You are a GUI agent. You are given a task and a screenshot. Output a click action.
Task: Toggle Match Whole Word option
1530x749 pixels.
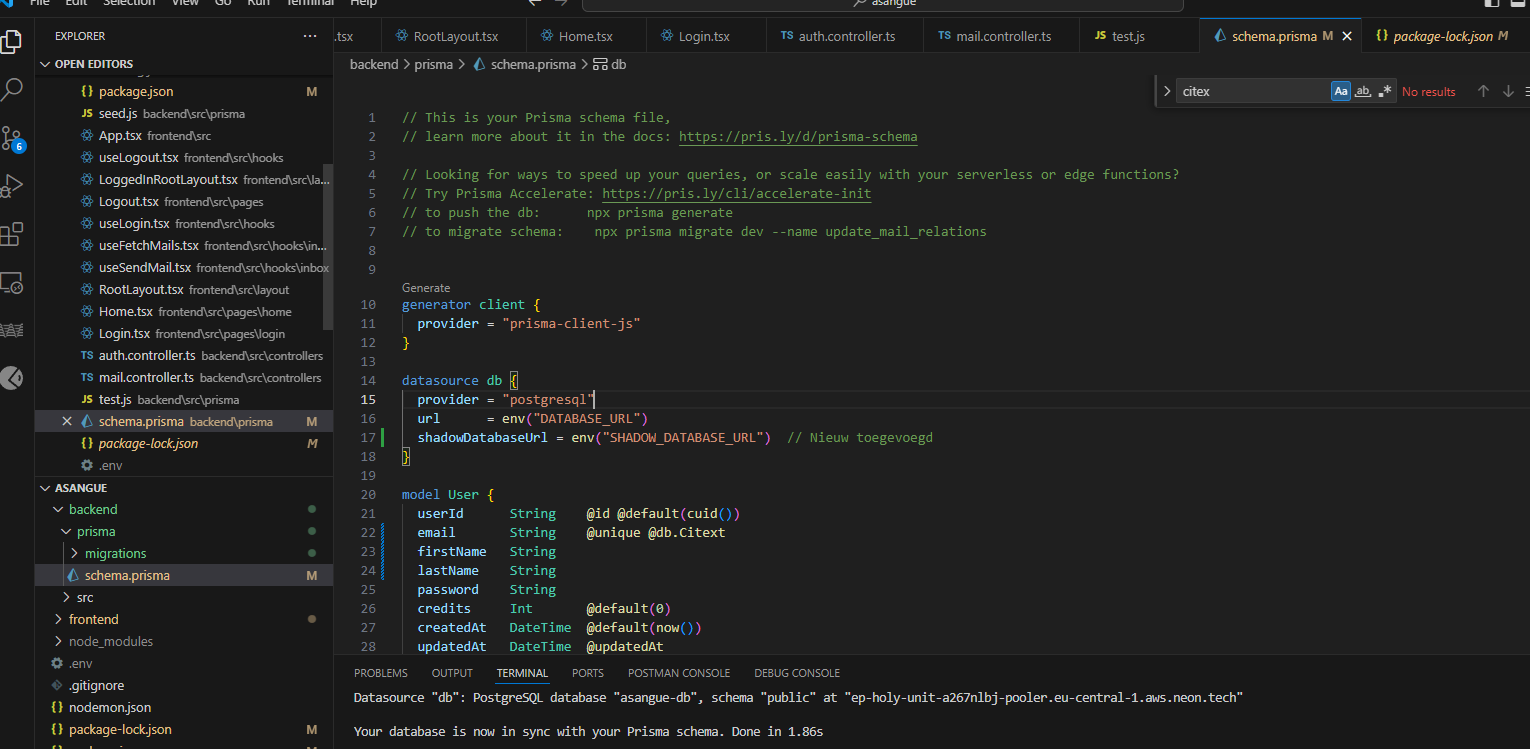1362,91
